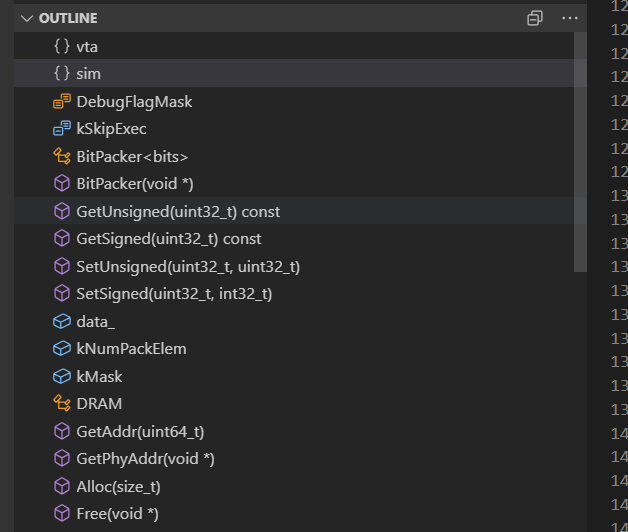The height and width of the screenshot is (532, 628).
Task: Click the method icon next to GetPhyAddr
Action: coord(62,459)
